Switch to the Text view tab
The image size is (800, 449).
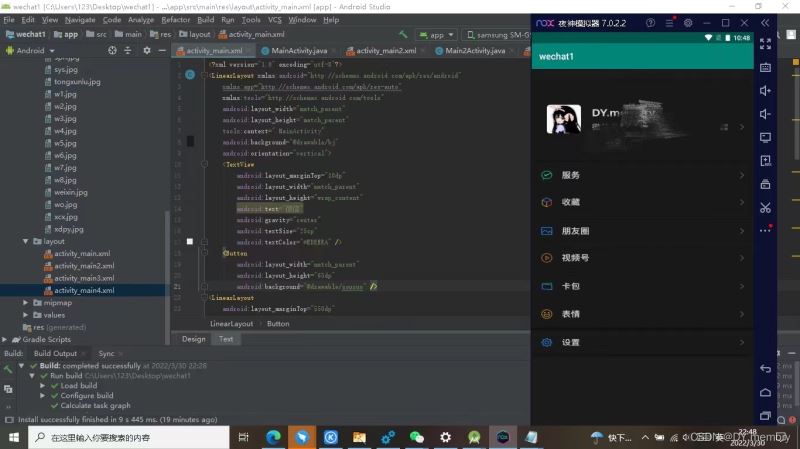226,339
